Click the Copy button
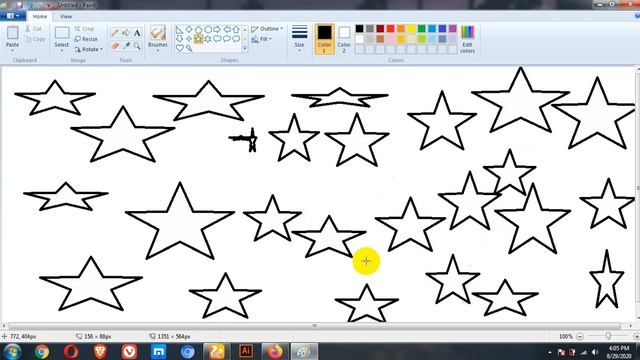The height and width of the screenshot is (360, 640). (35, 39)
